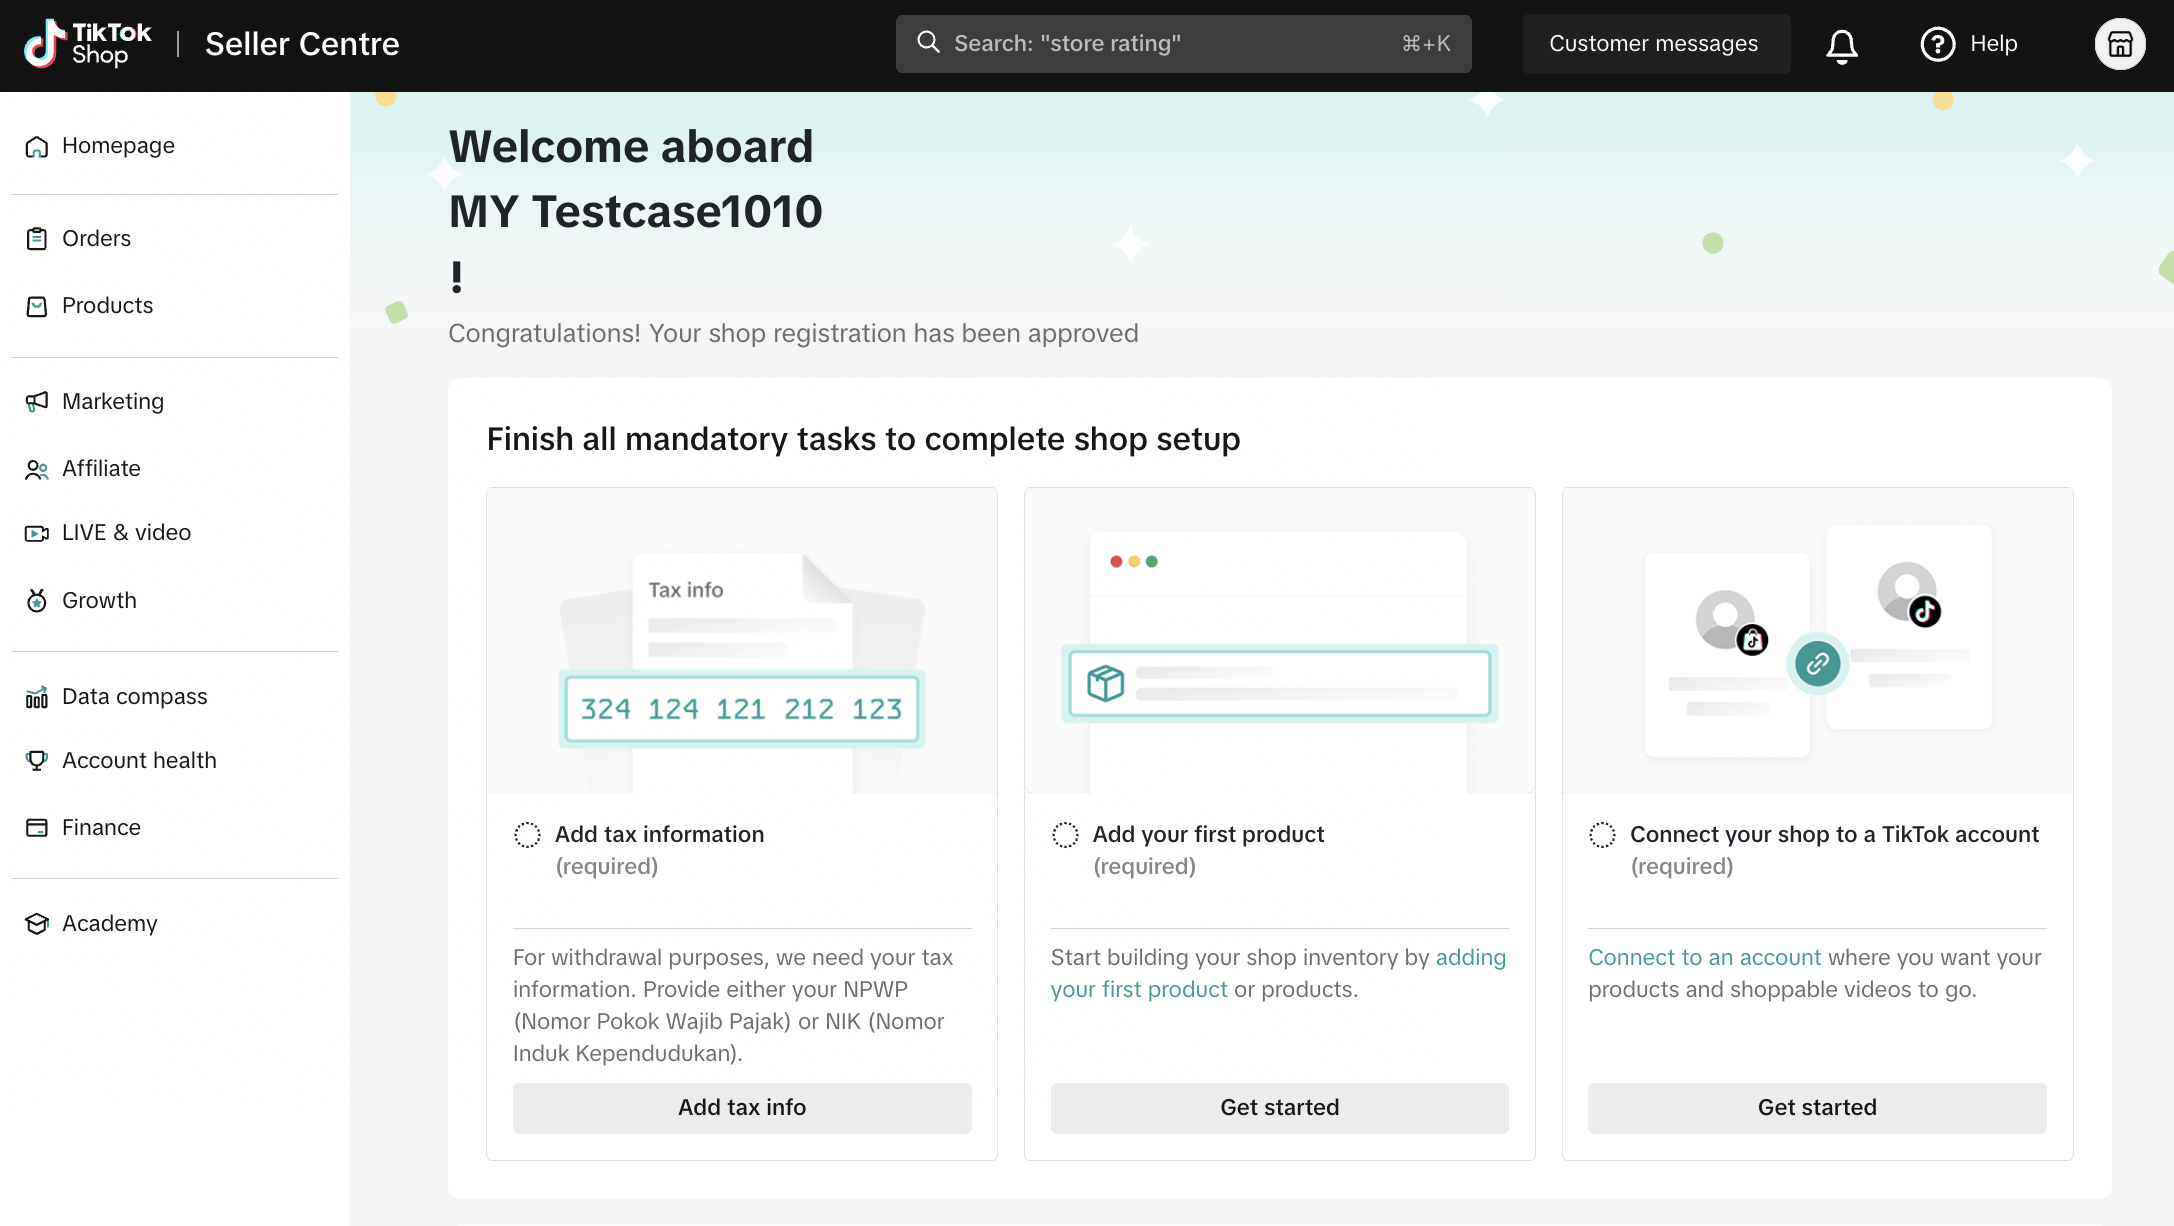This screenshot has width=2174, height=1226.
Task: Open the notifications bell
Action: tap(1842, 45)
